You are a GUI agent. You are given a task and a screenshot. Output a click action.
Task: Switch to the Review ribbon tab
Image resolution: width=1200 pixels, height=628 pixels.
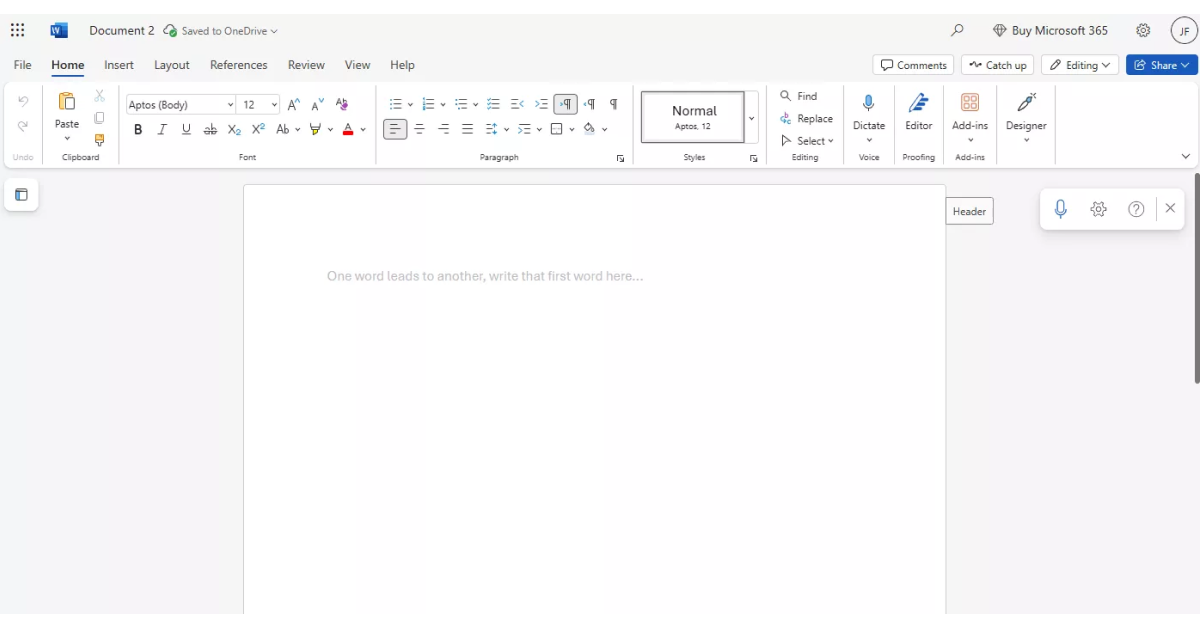click(306, 64)
